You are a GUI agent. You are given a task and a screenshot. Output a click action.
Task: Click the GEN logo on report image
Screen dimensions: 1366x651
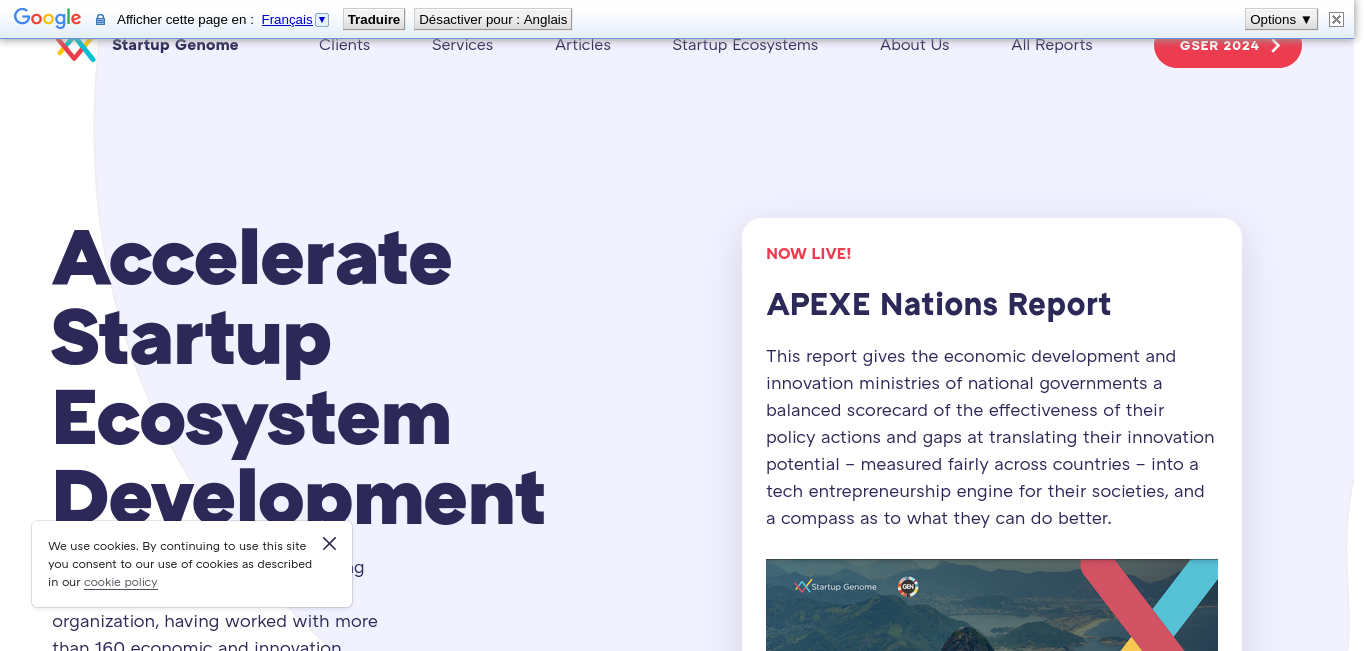pos(908,587)
